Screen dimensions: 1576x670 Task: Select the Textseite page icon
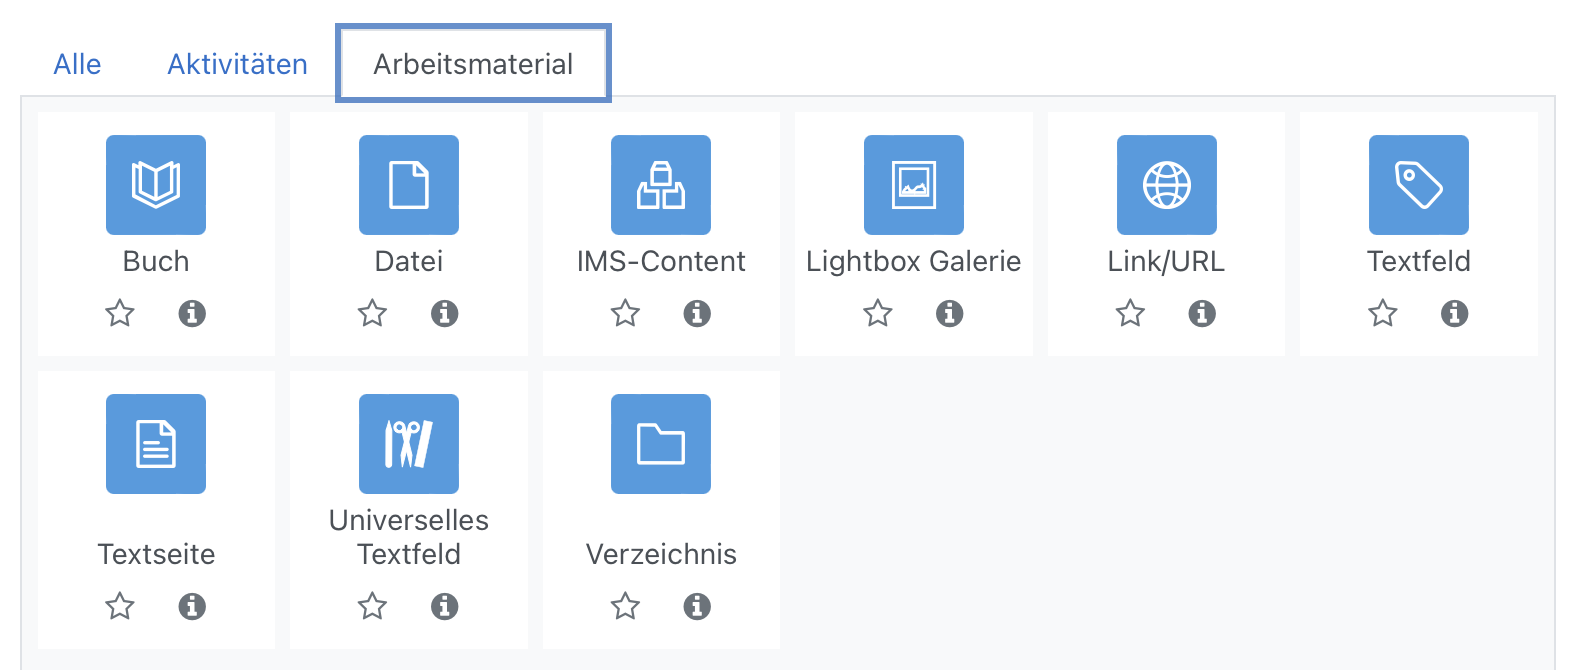tap(155, 444)
